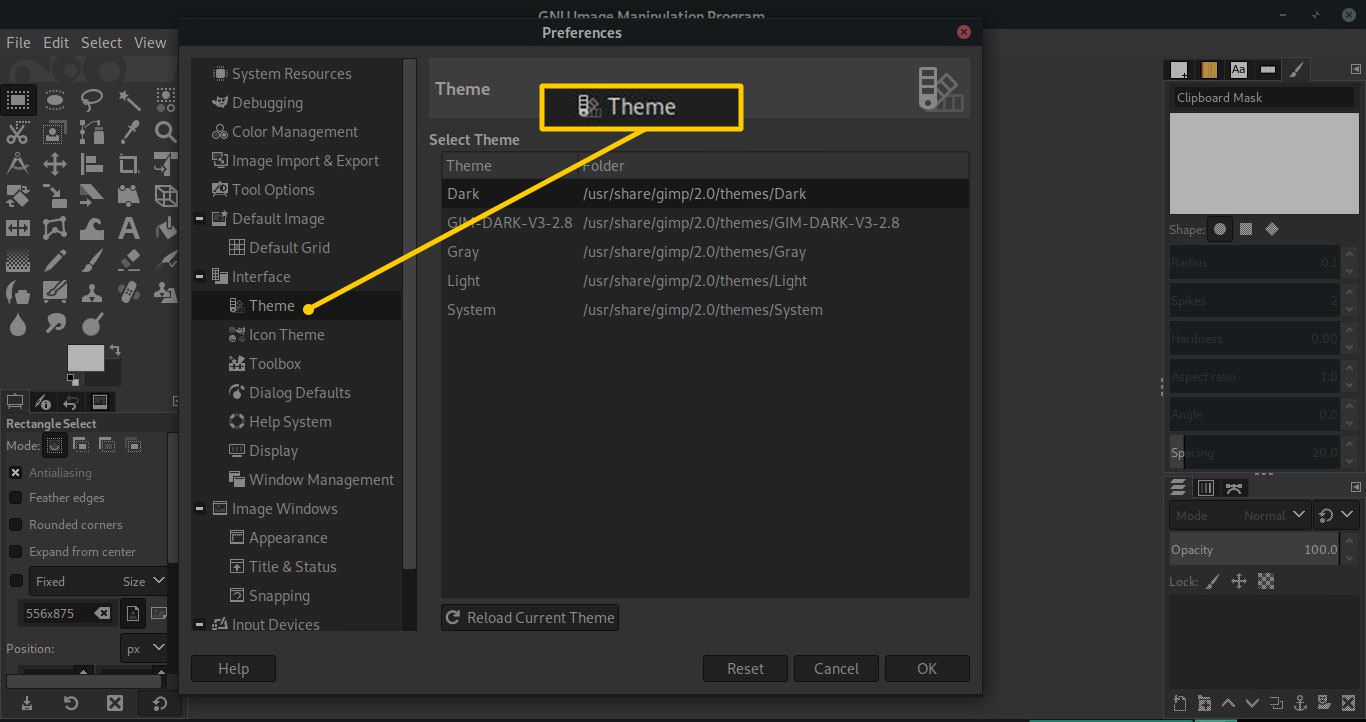This screenshot has width=1366, height=722.
Task: Open the Fixed Size dropdown
Action: pyautogui.click(x=98, y=581)
